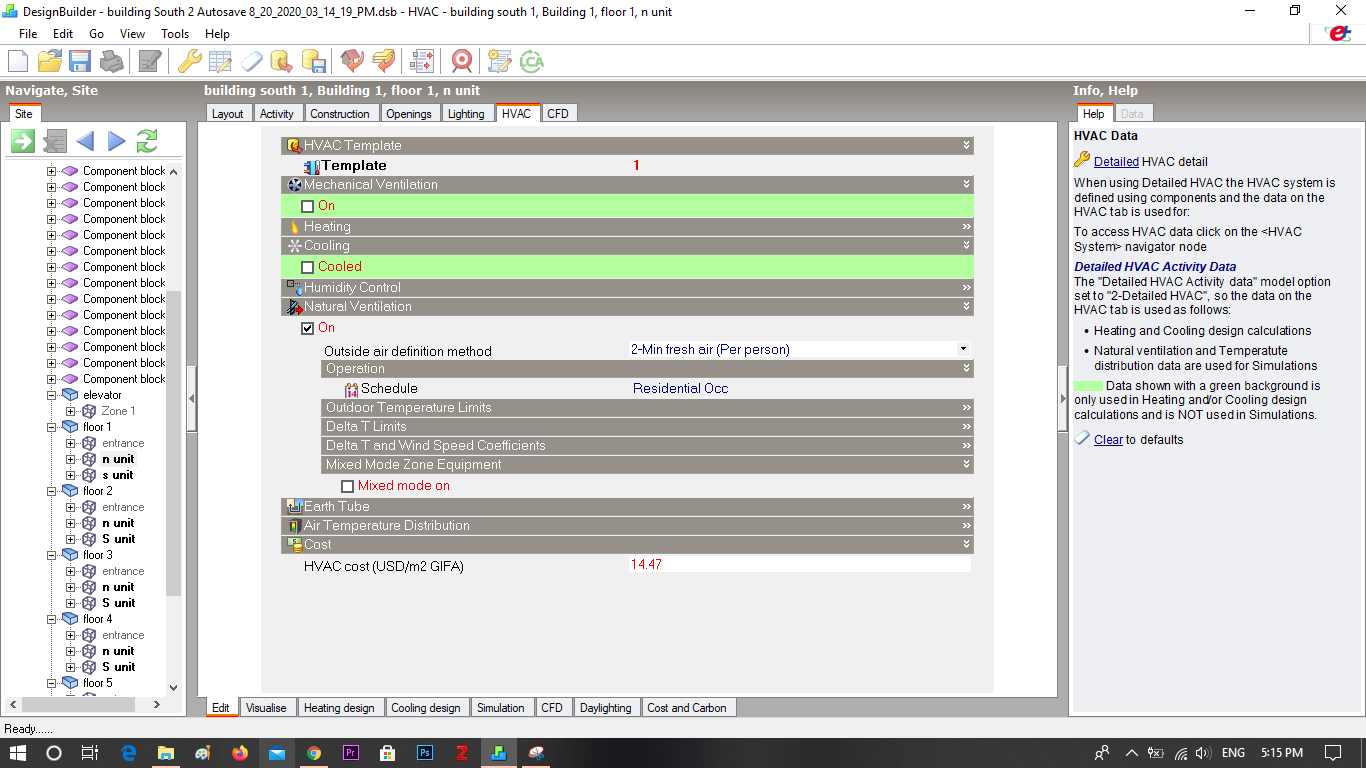
Task: Click the target icon in the toolbar
Action: point(461,61)
